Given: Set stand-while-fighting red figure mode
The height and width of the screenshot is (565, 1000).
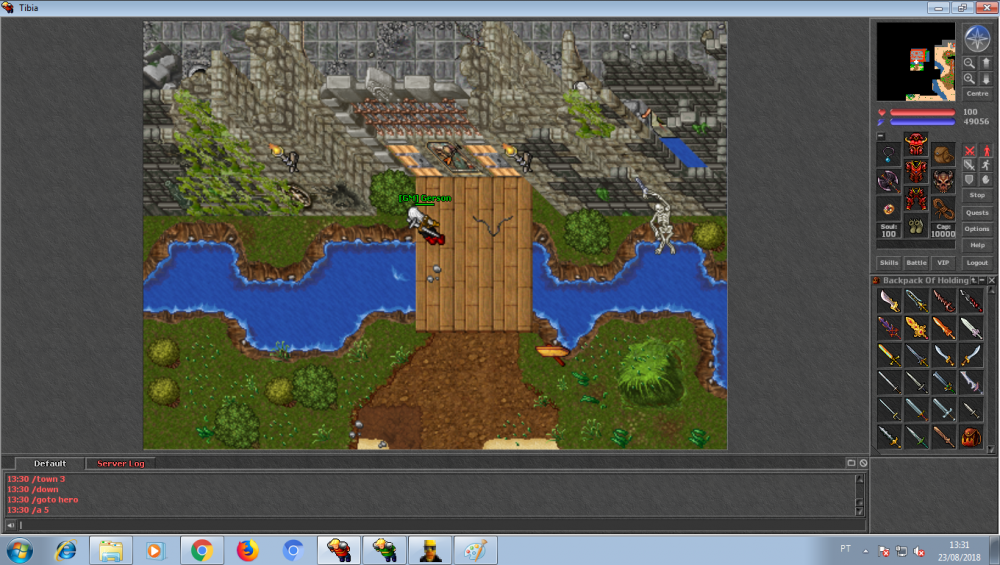Looking at the screenshot, I should pyautogui.click(x=986, y=151).
